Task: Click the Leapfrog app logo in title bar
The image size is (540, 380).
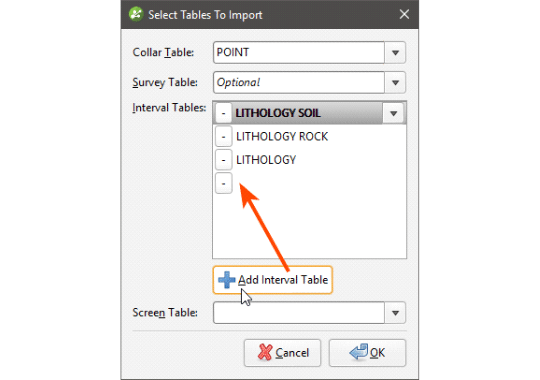Action: [136, 14]
